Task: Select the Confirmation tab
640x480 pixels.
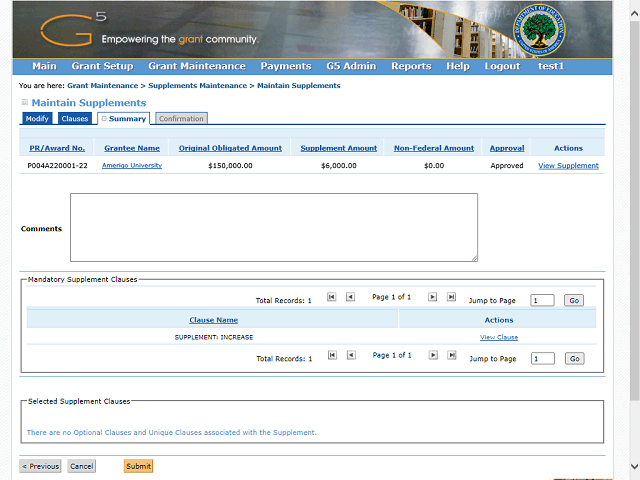Action: click(x=181, y=118)
